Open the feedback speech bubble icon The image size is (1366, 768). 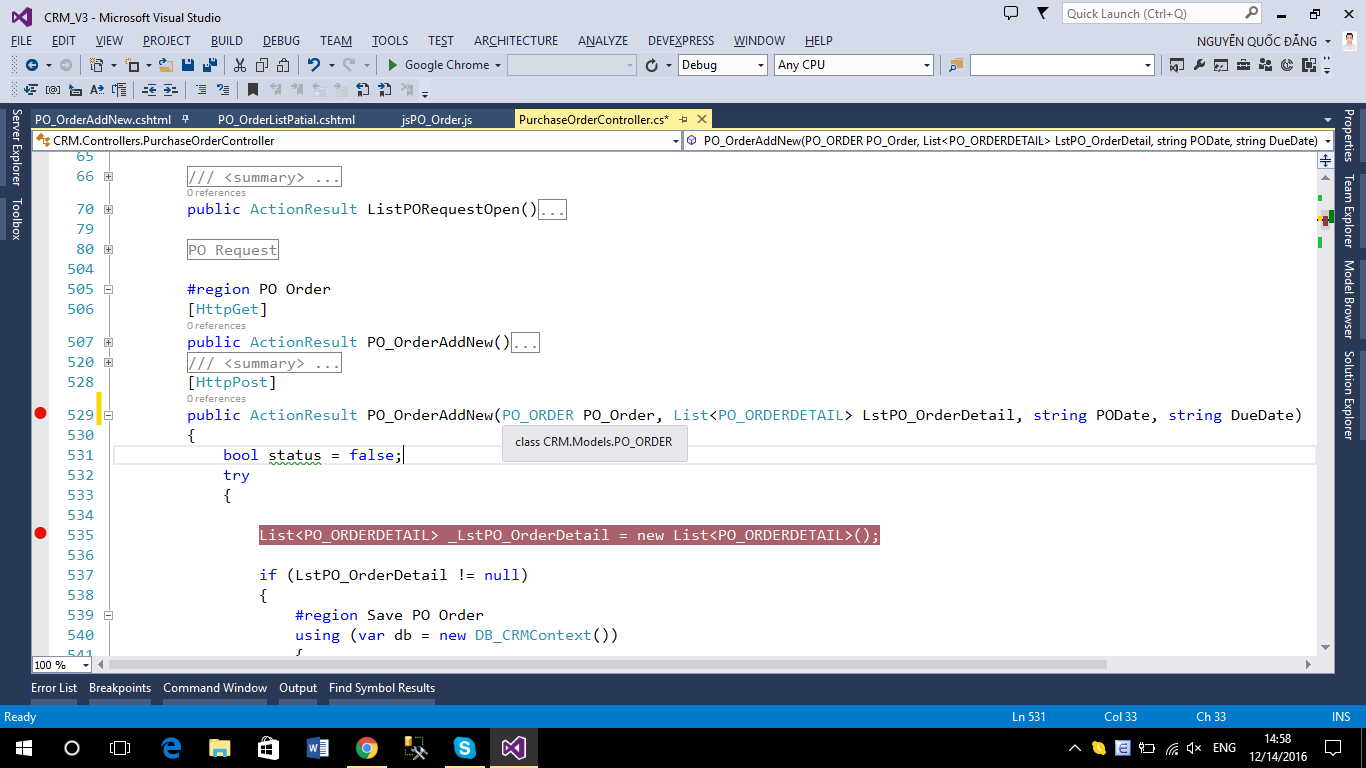(1011, 13)
